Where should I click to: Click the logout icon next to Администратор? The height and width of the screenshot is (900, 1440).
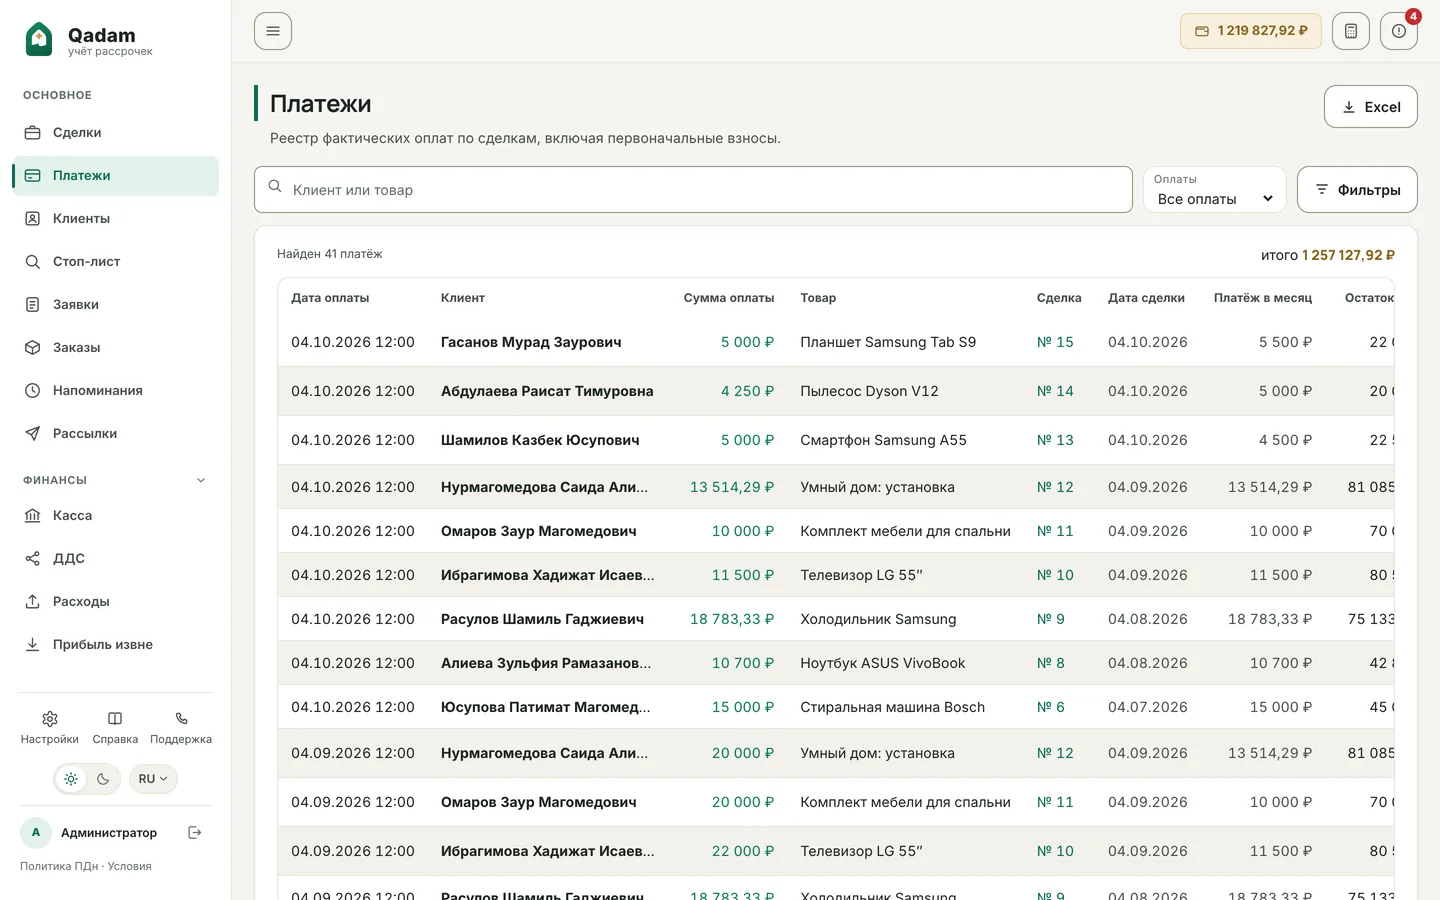pos(195,832)
